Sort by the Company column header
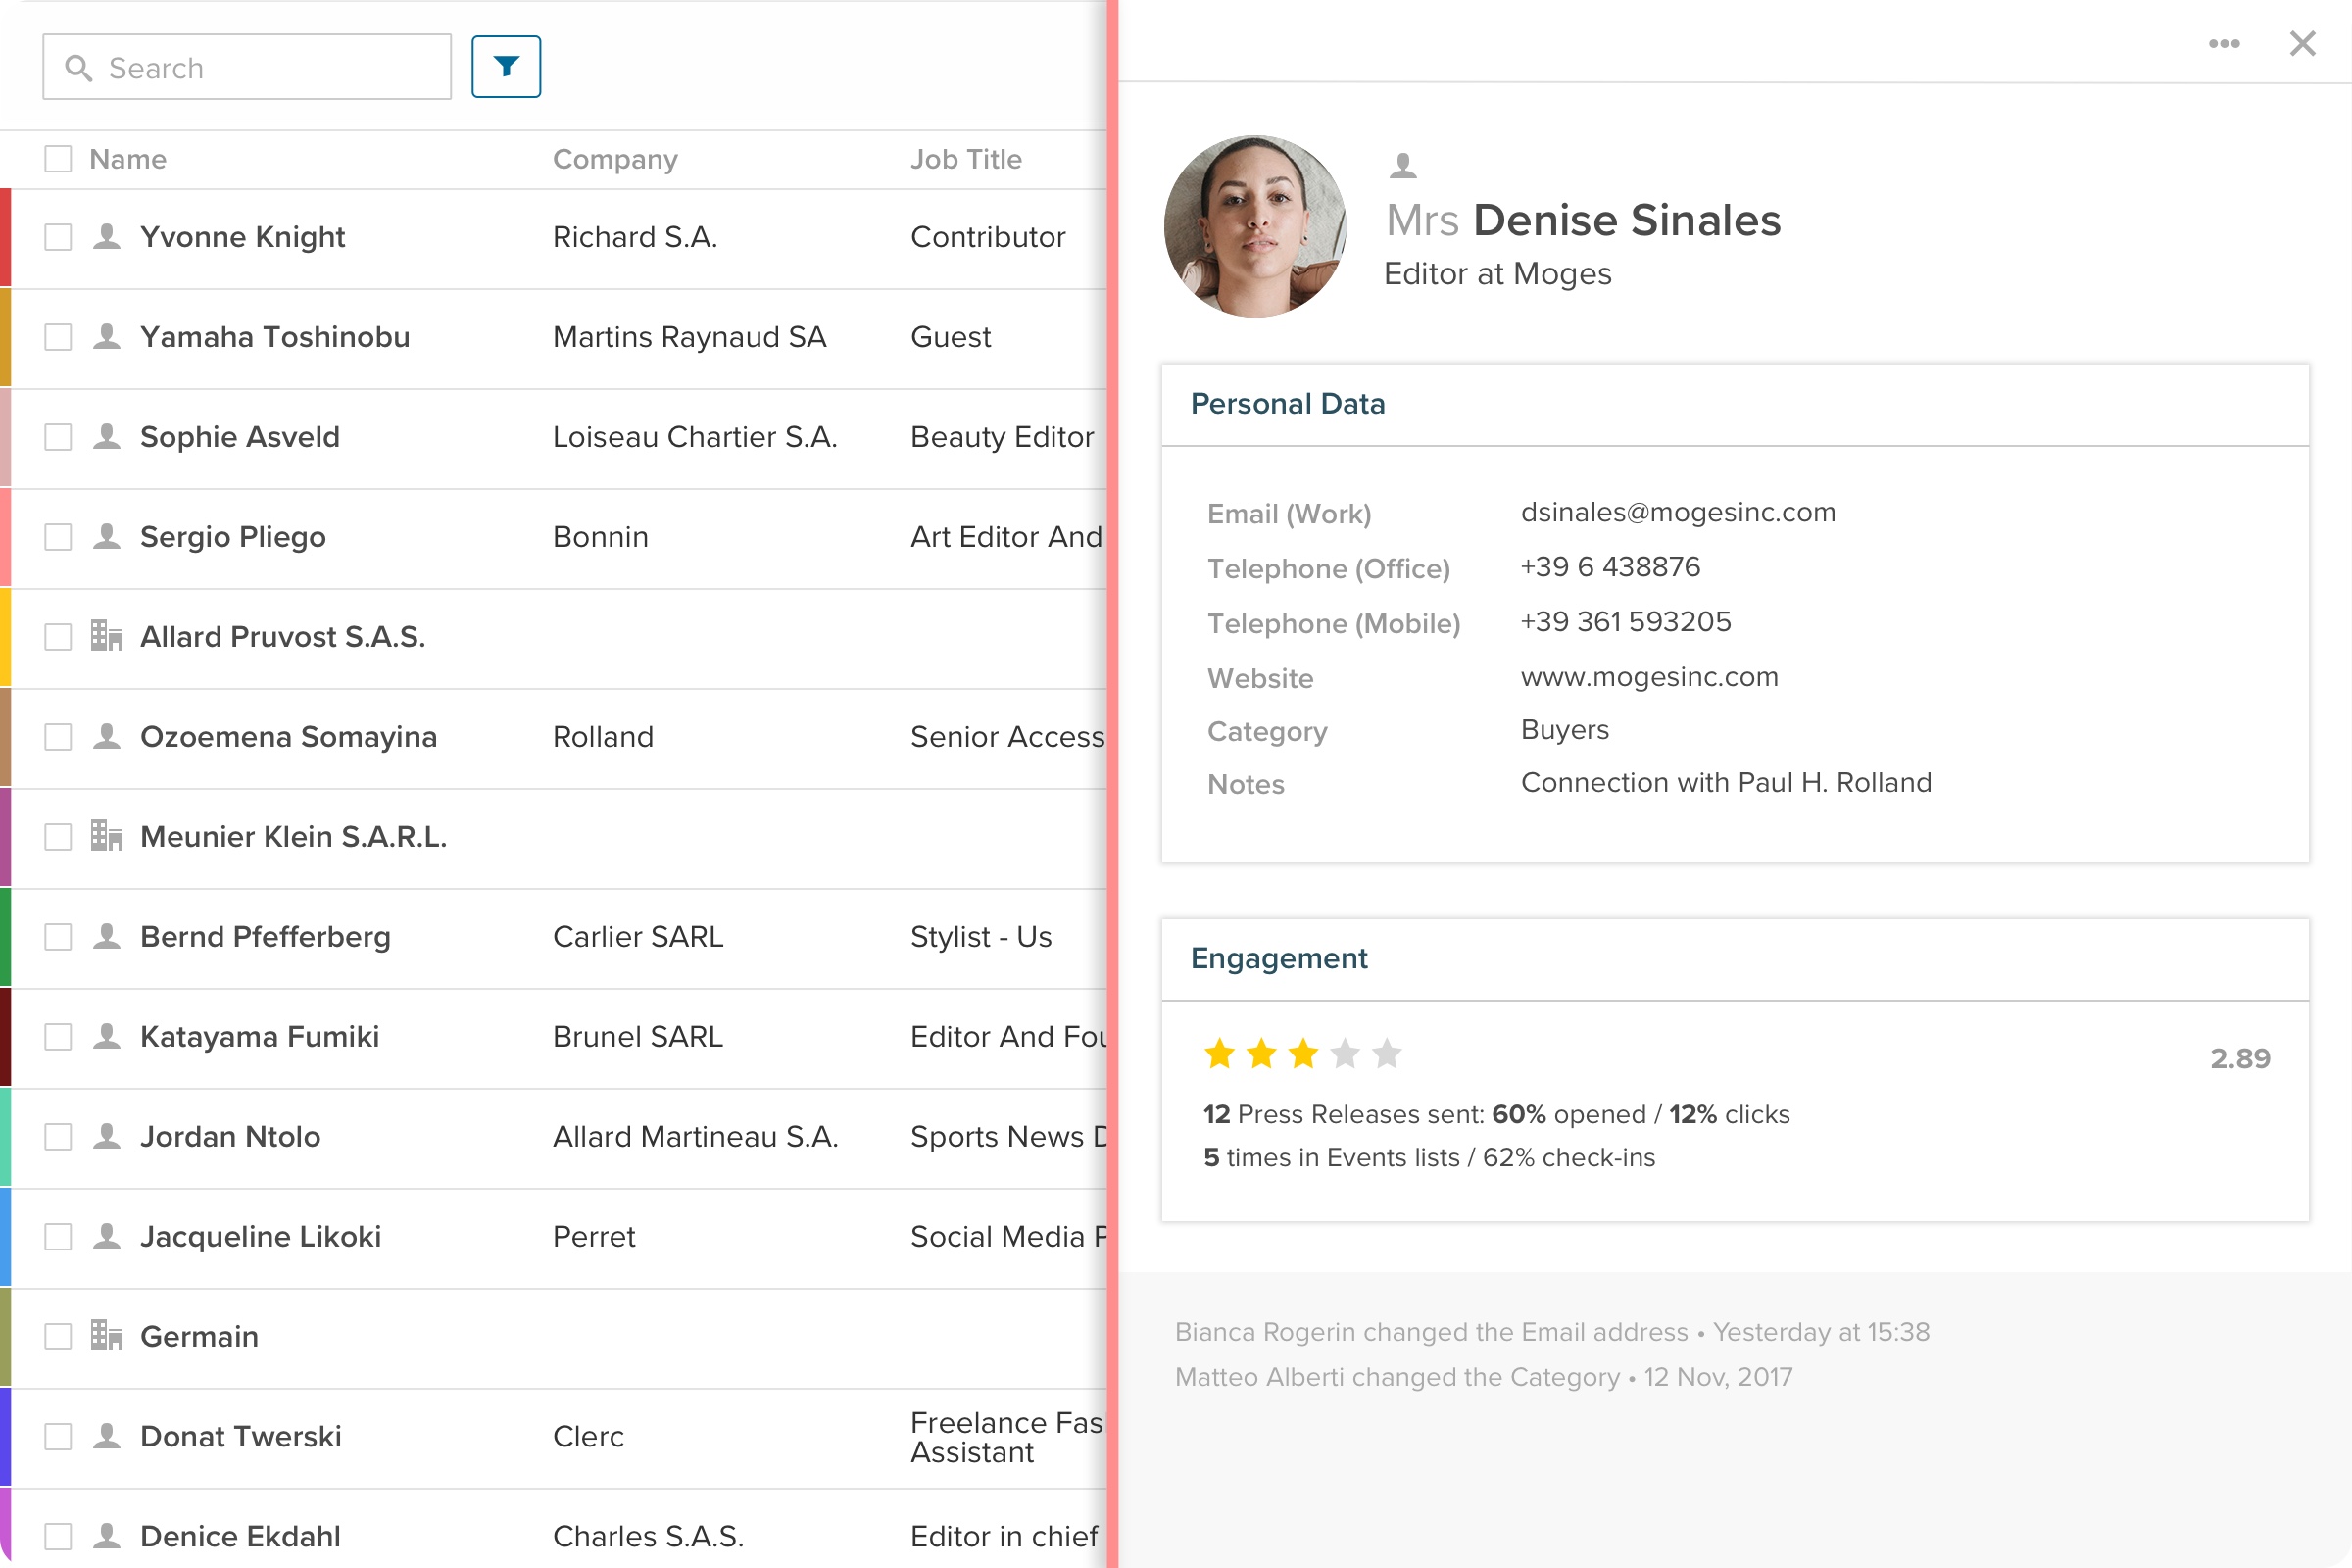Screen dimensions: 2352x1568 pyautogui.click(x=615, y=159)
